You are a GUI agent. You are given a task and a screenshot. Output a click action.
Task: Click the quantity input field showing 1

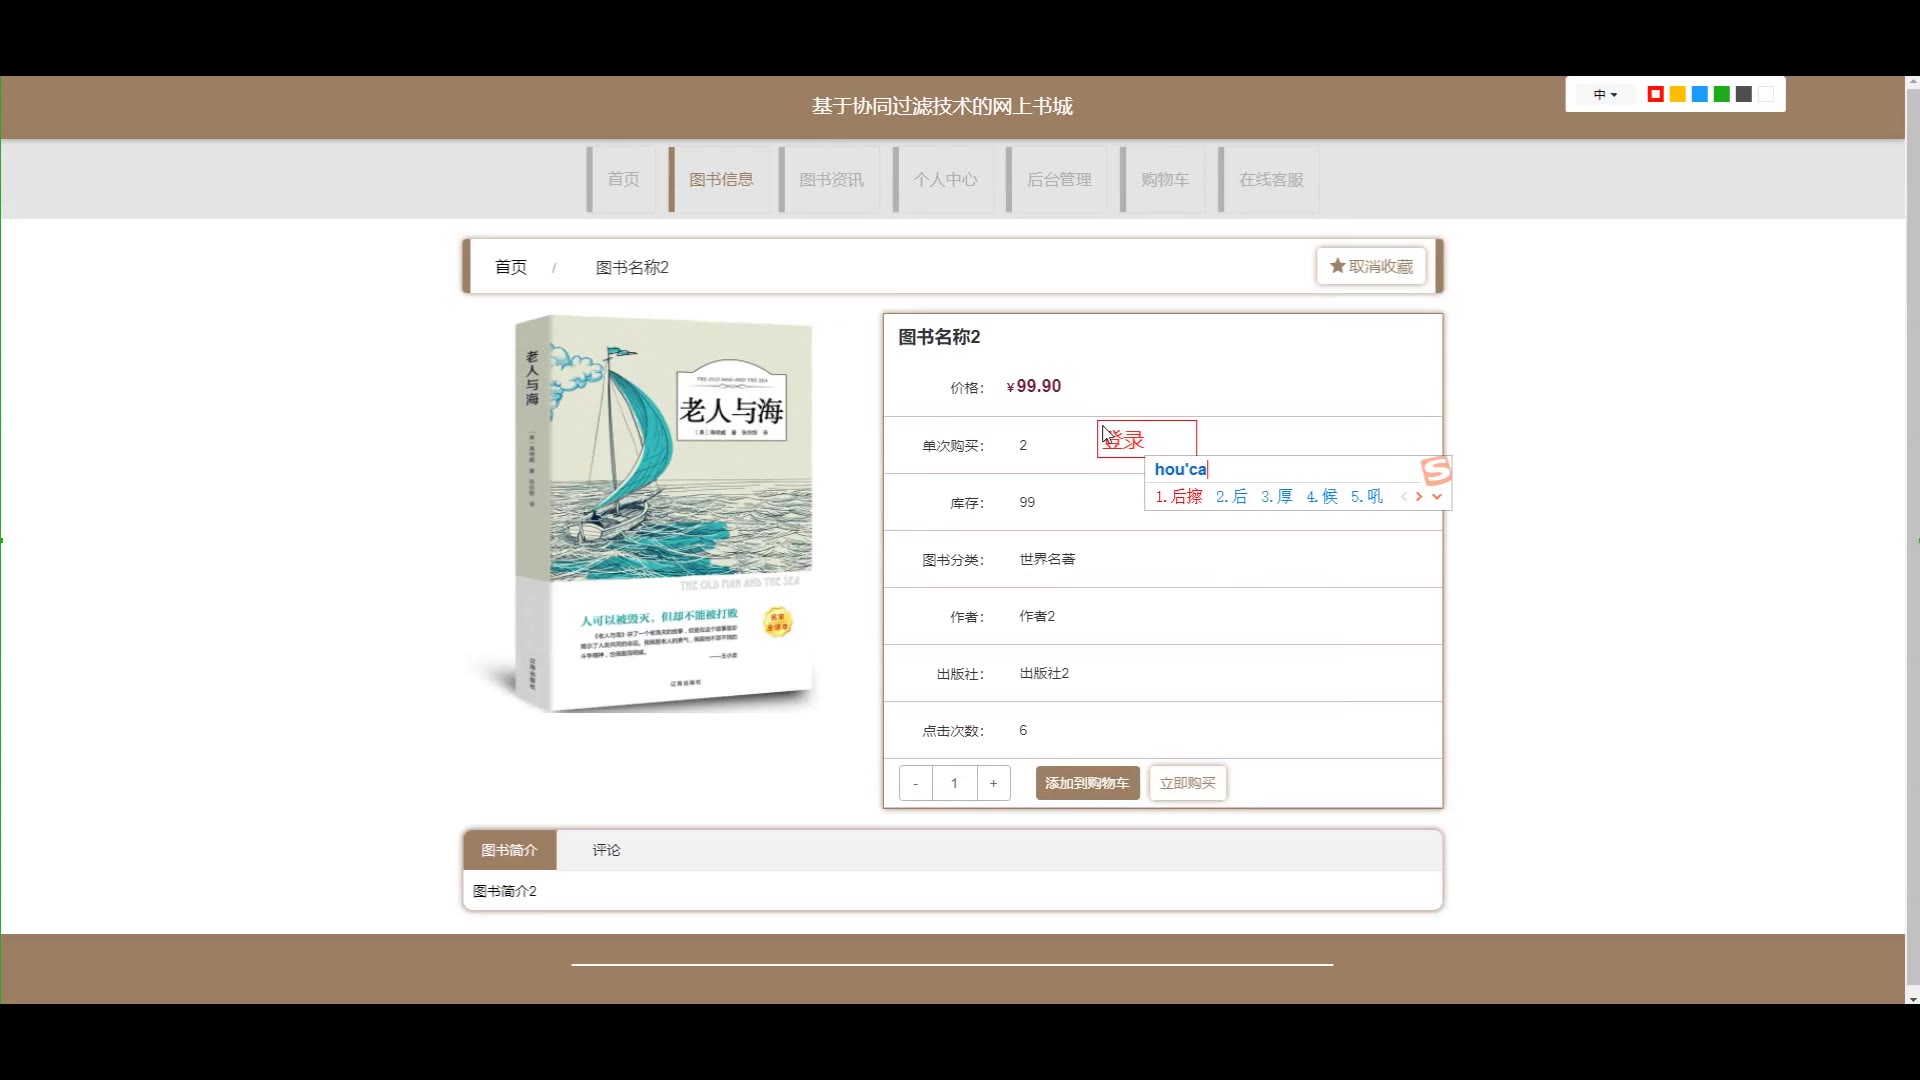(954, 783)
